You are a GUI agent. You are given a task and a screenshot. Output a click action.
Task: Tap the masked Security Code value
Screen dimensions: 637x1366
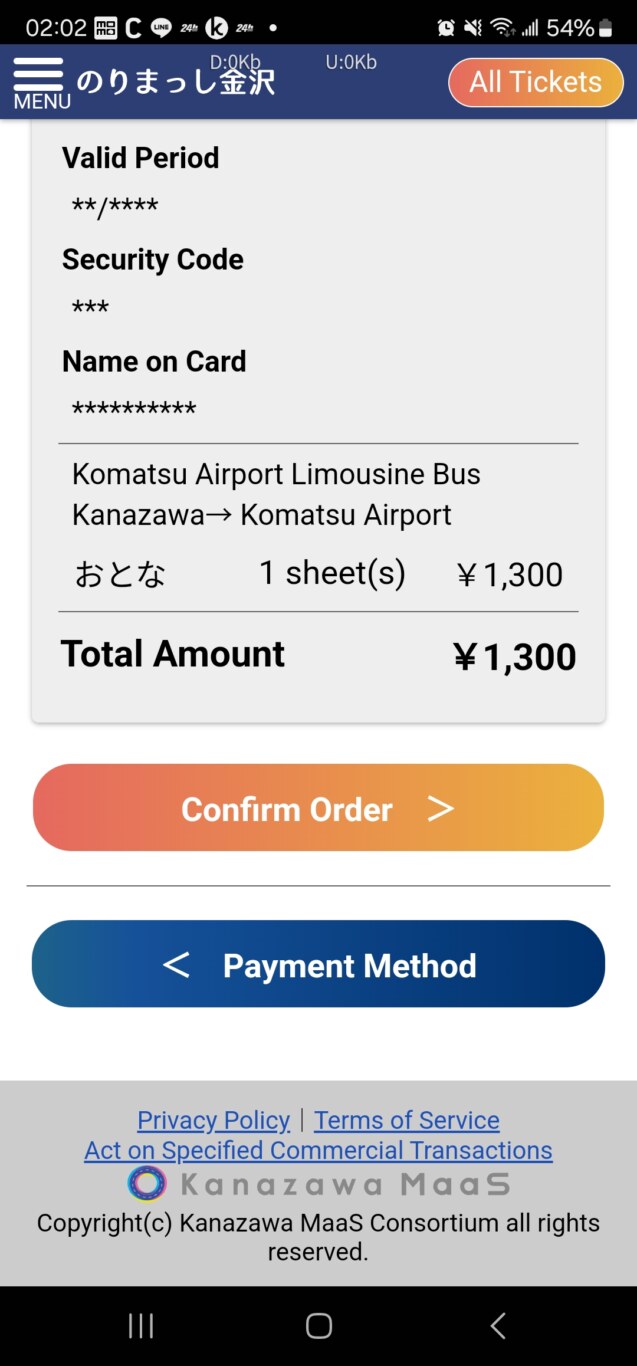click(x=90, y=308)
